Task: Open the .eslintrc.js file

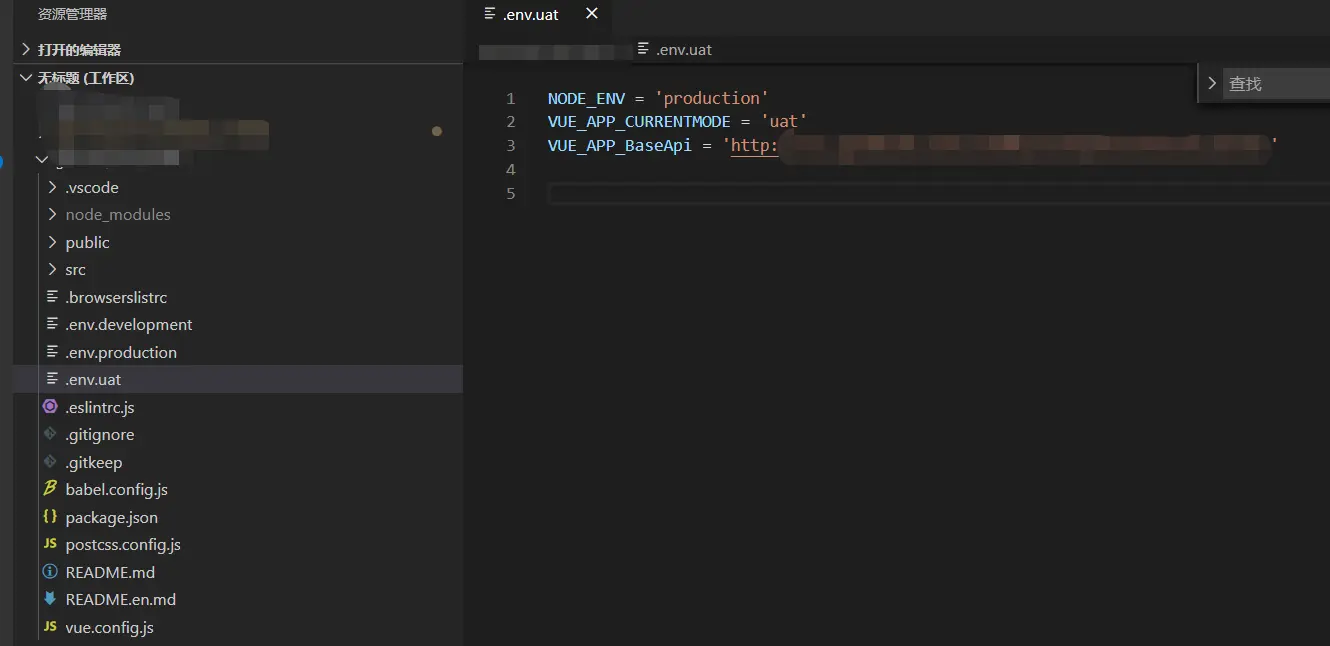Action: point(237,407)
